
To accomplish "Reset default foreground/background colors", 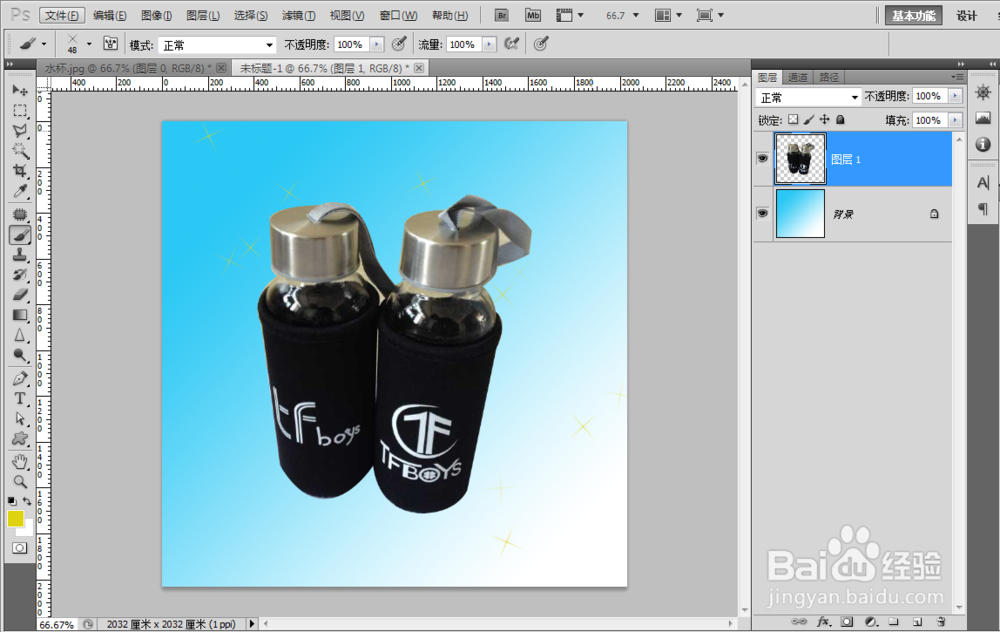I will (12, 501).
